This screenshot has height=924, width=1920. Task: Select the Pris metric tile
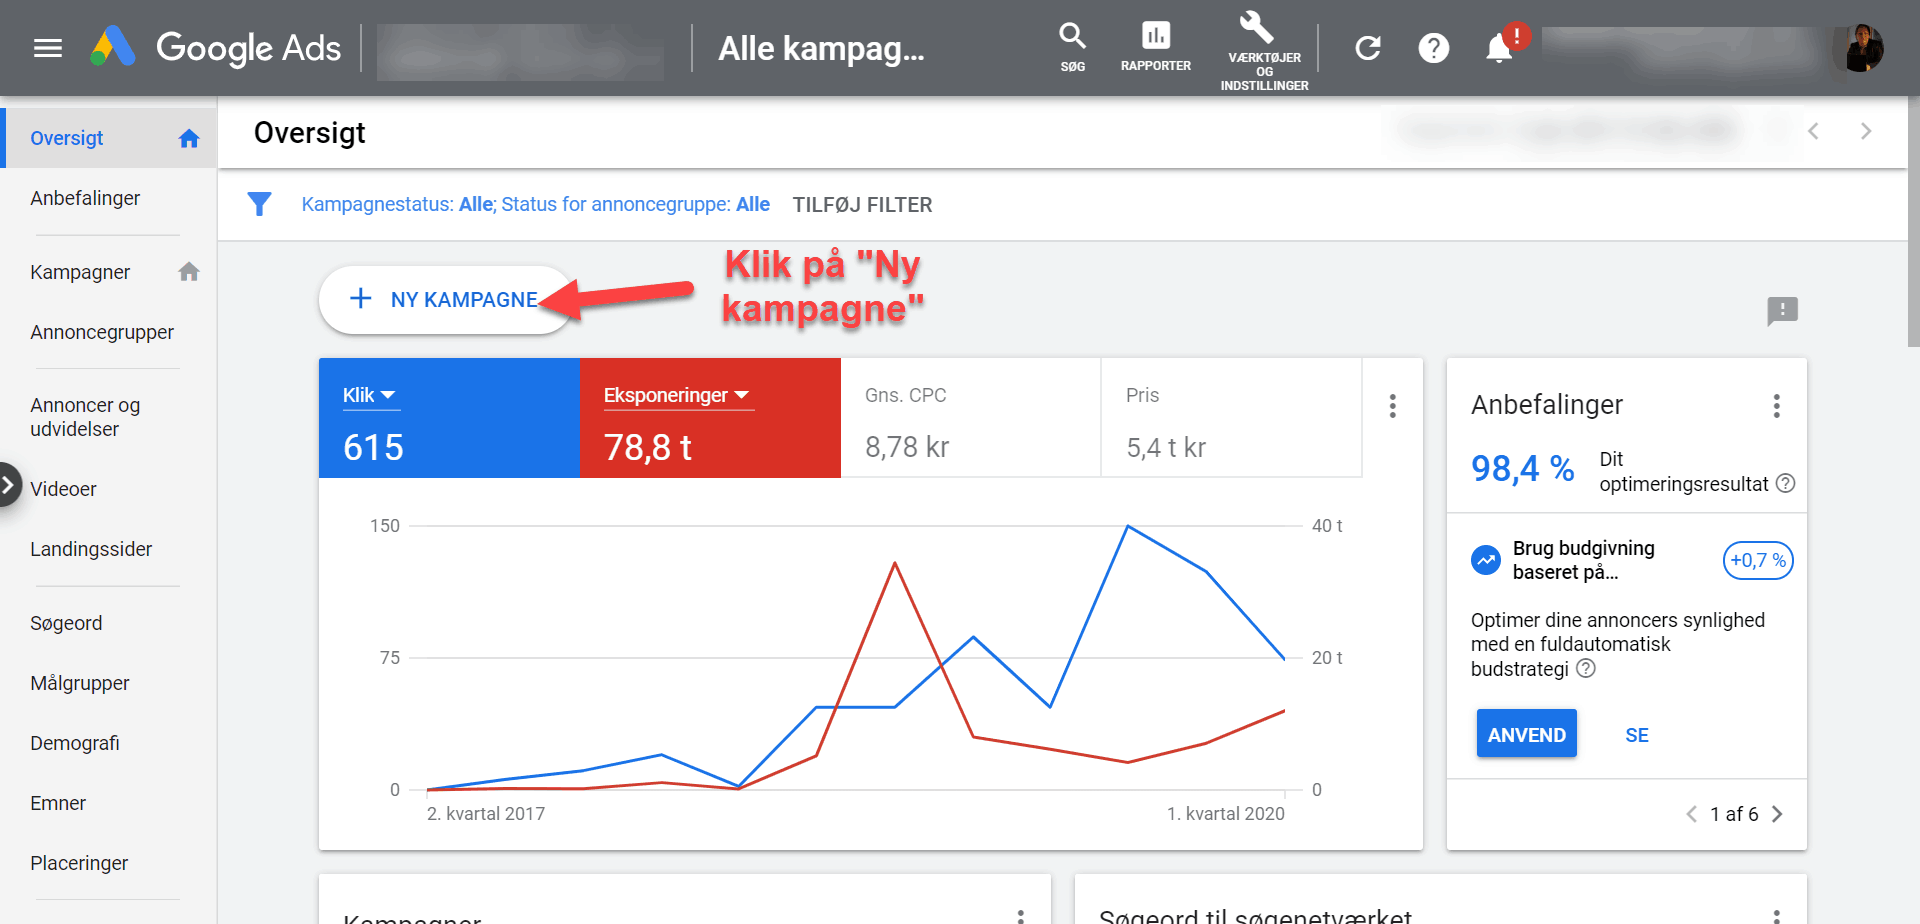[1231, 418]
